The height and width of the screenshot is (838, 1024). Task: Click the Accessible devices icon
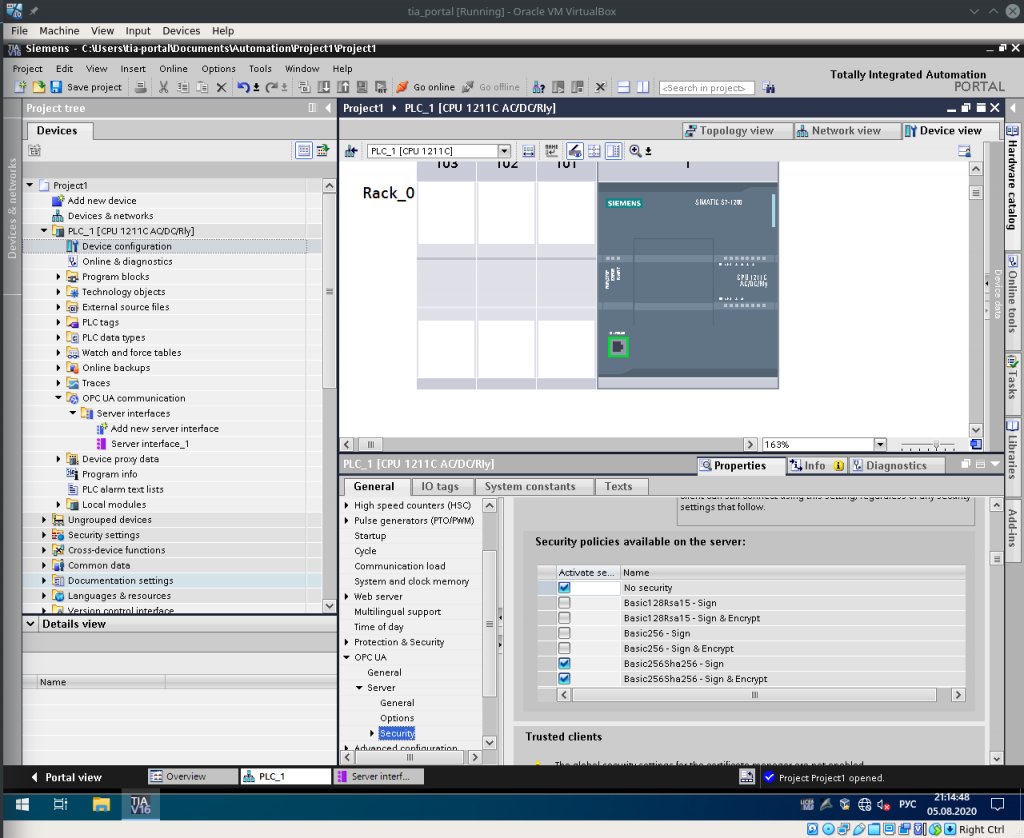coord(539,87)
